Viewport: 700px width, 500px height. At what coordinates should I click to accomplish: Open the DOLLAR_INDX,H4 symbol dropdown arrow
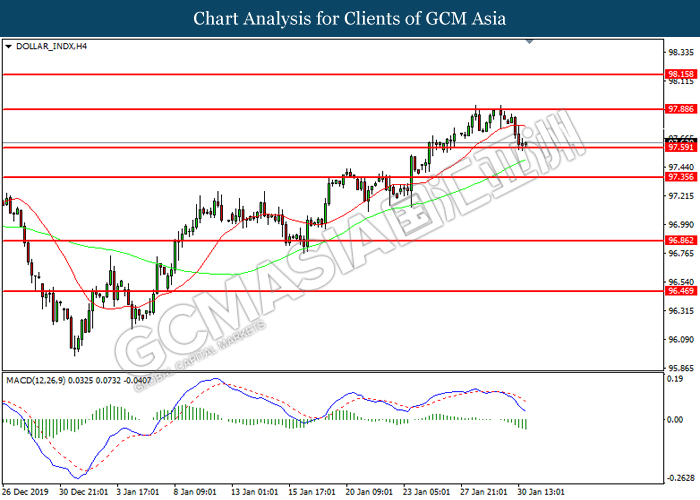[8, 46]
